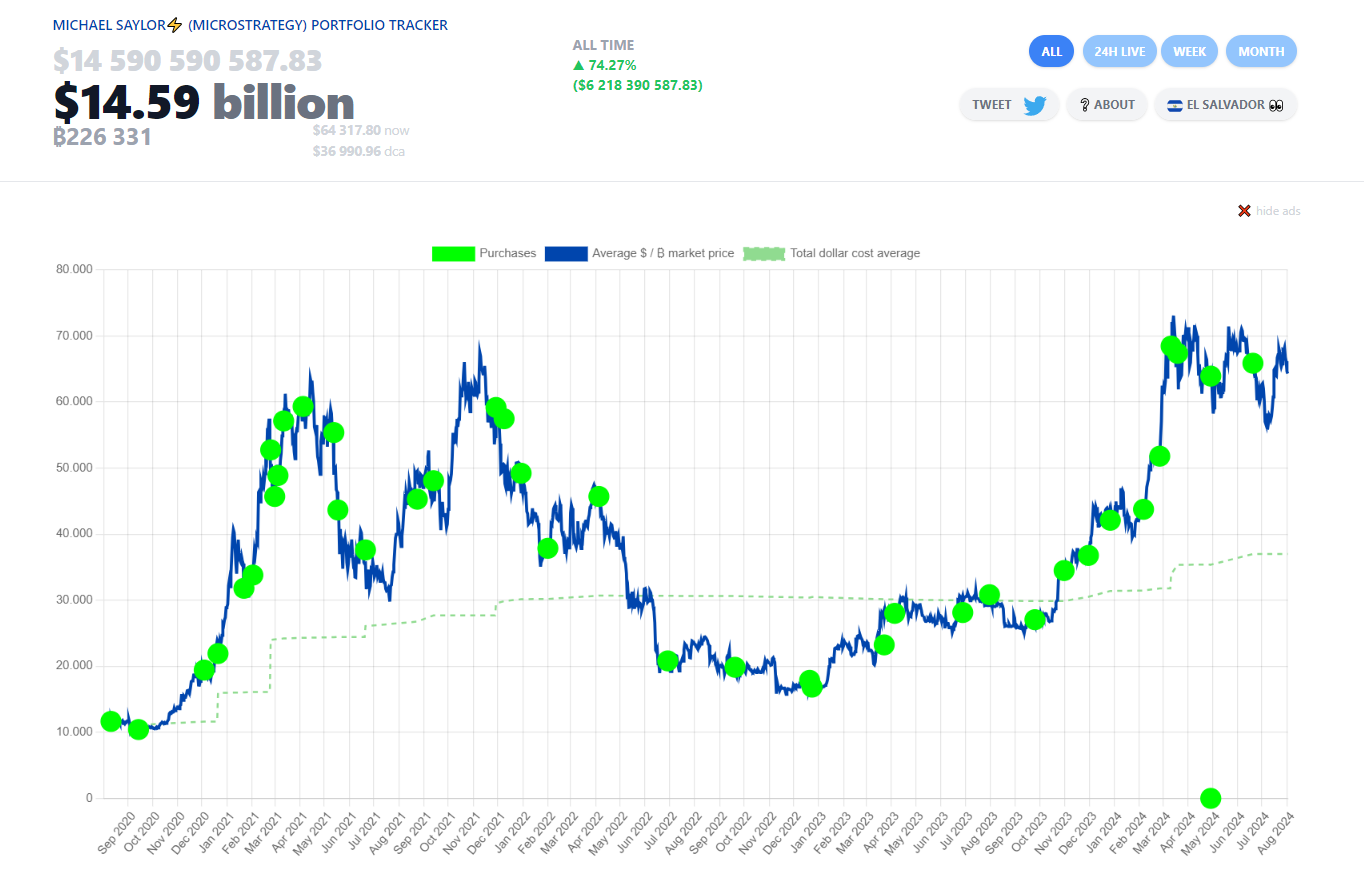The height and width of the screenshot is (876, 1364).
Task: Click the ₿226 331 bitcoin holdings value
Action: (x=102, y=136)
